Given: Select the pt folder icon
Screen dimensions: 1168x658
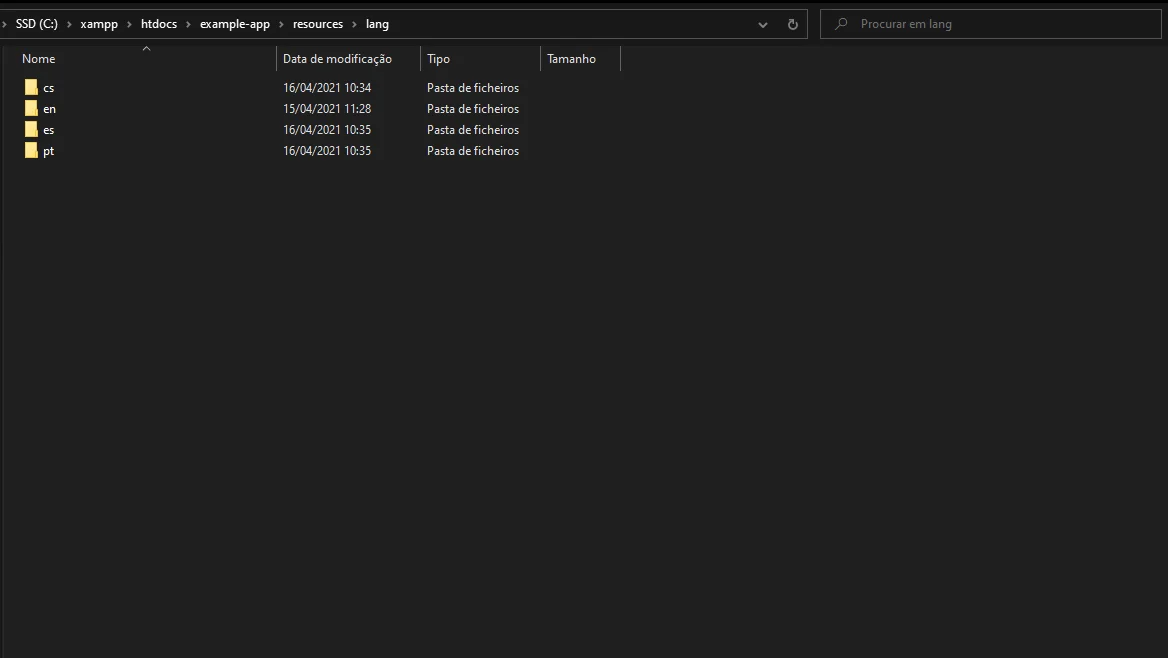Looking at the screenshot, I should [x=31, y=151].
